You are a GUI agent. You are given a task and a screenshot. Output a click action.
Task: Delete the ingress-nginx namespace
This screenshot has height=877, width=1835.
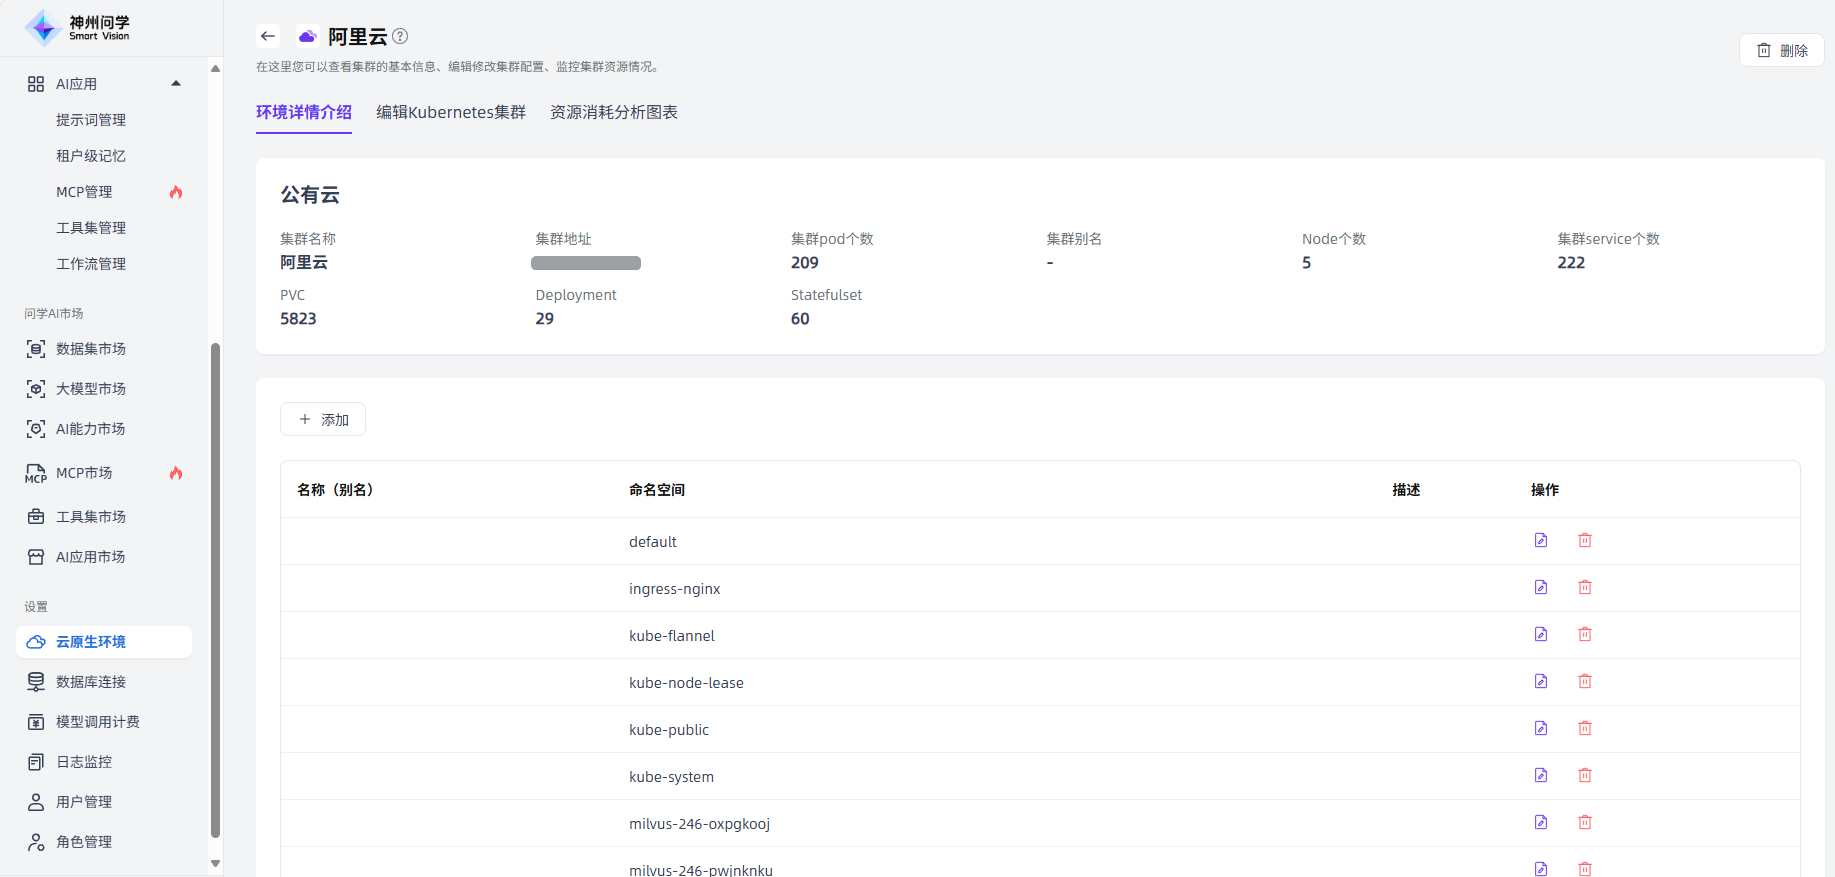click(x=1585, y=587)
